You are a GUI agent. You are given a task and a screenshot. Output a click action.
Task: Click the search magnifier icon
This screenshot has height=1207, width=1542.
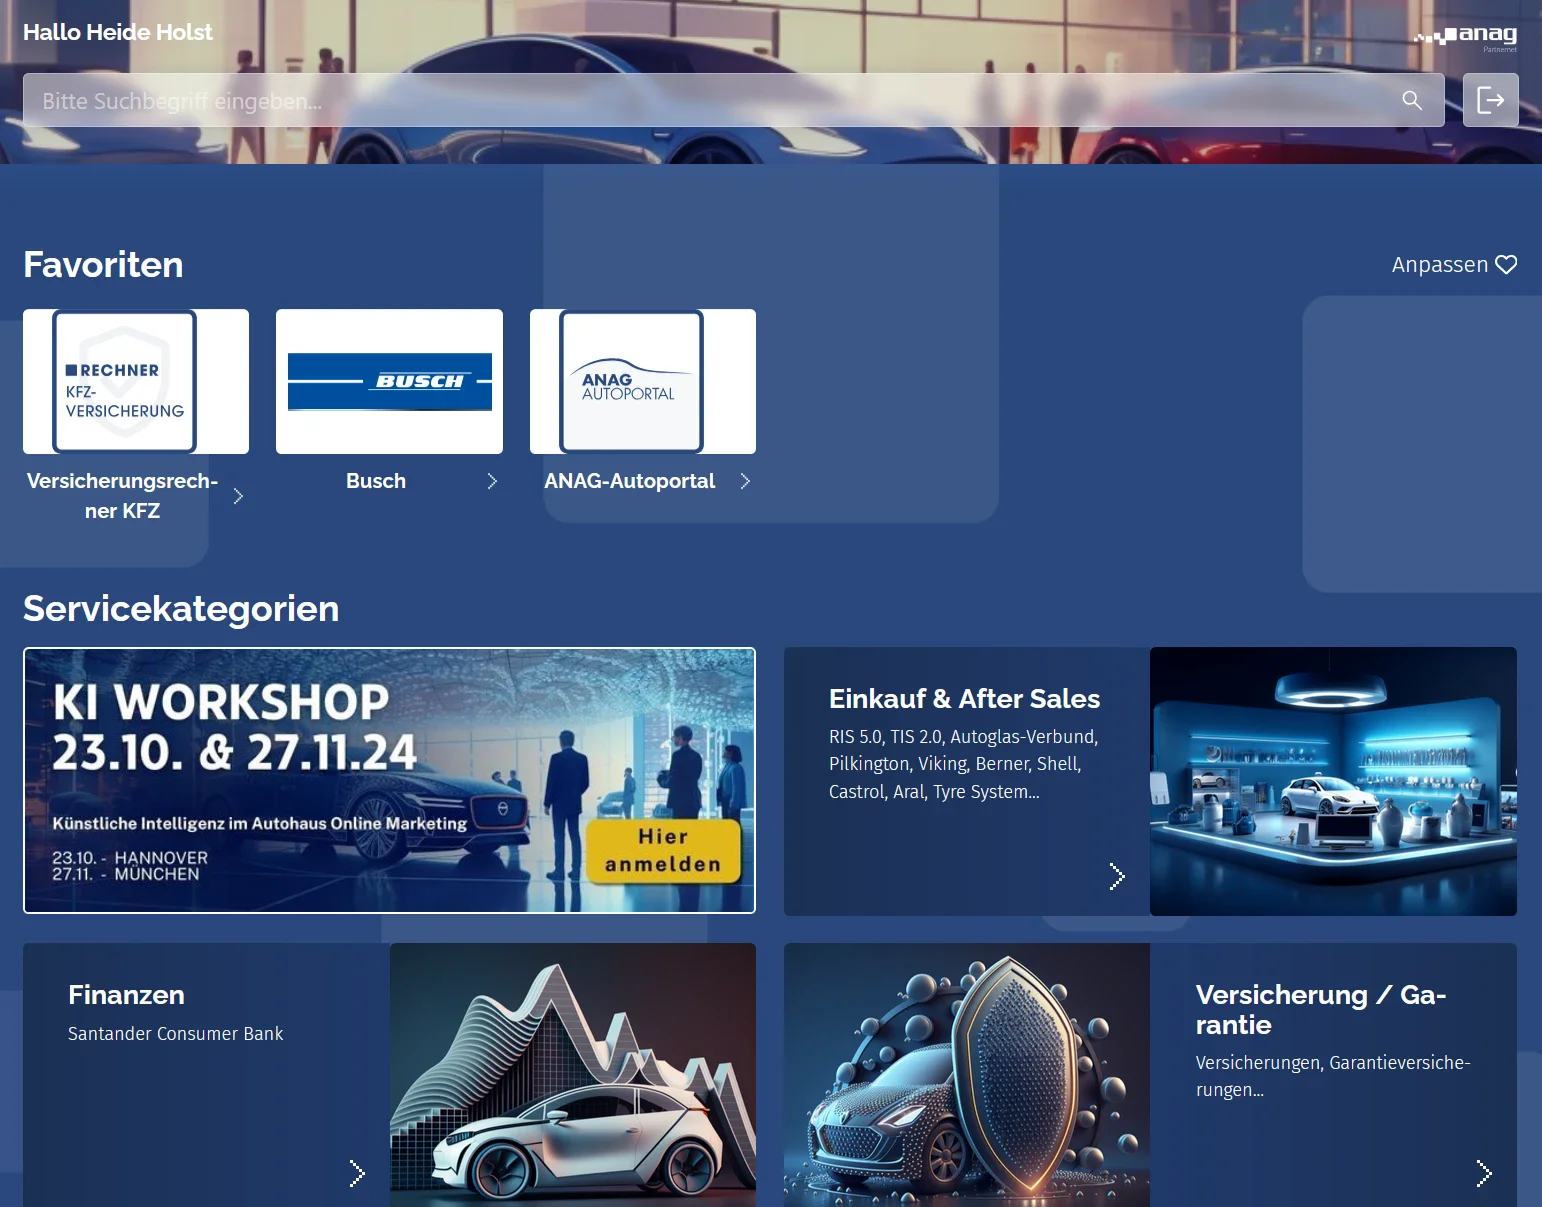click(1412, 100)
